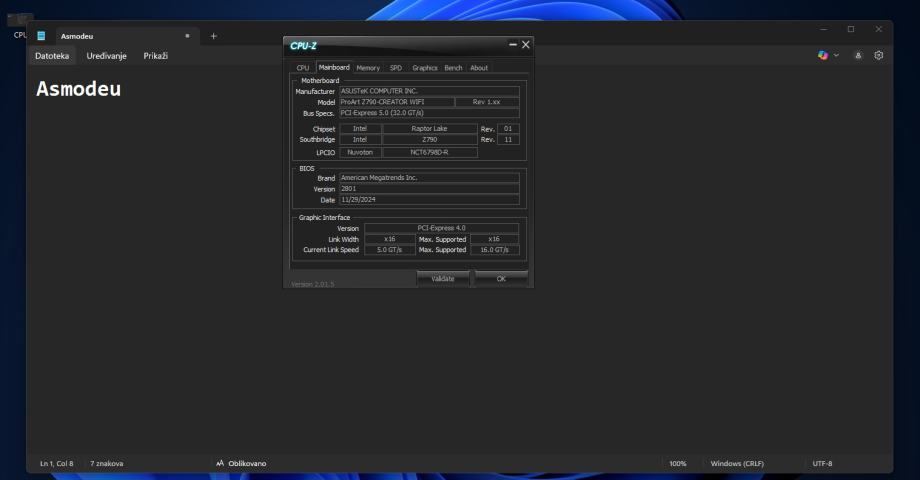Click the ASUSTeK COMPUTER INC. manufacturer field
The height and width of the screenshot is (480, 920).
click(x=429, y=91)
